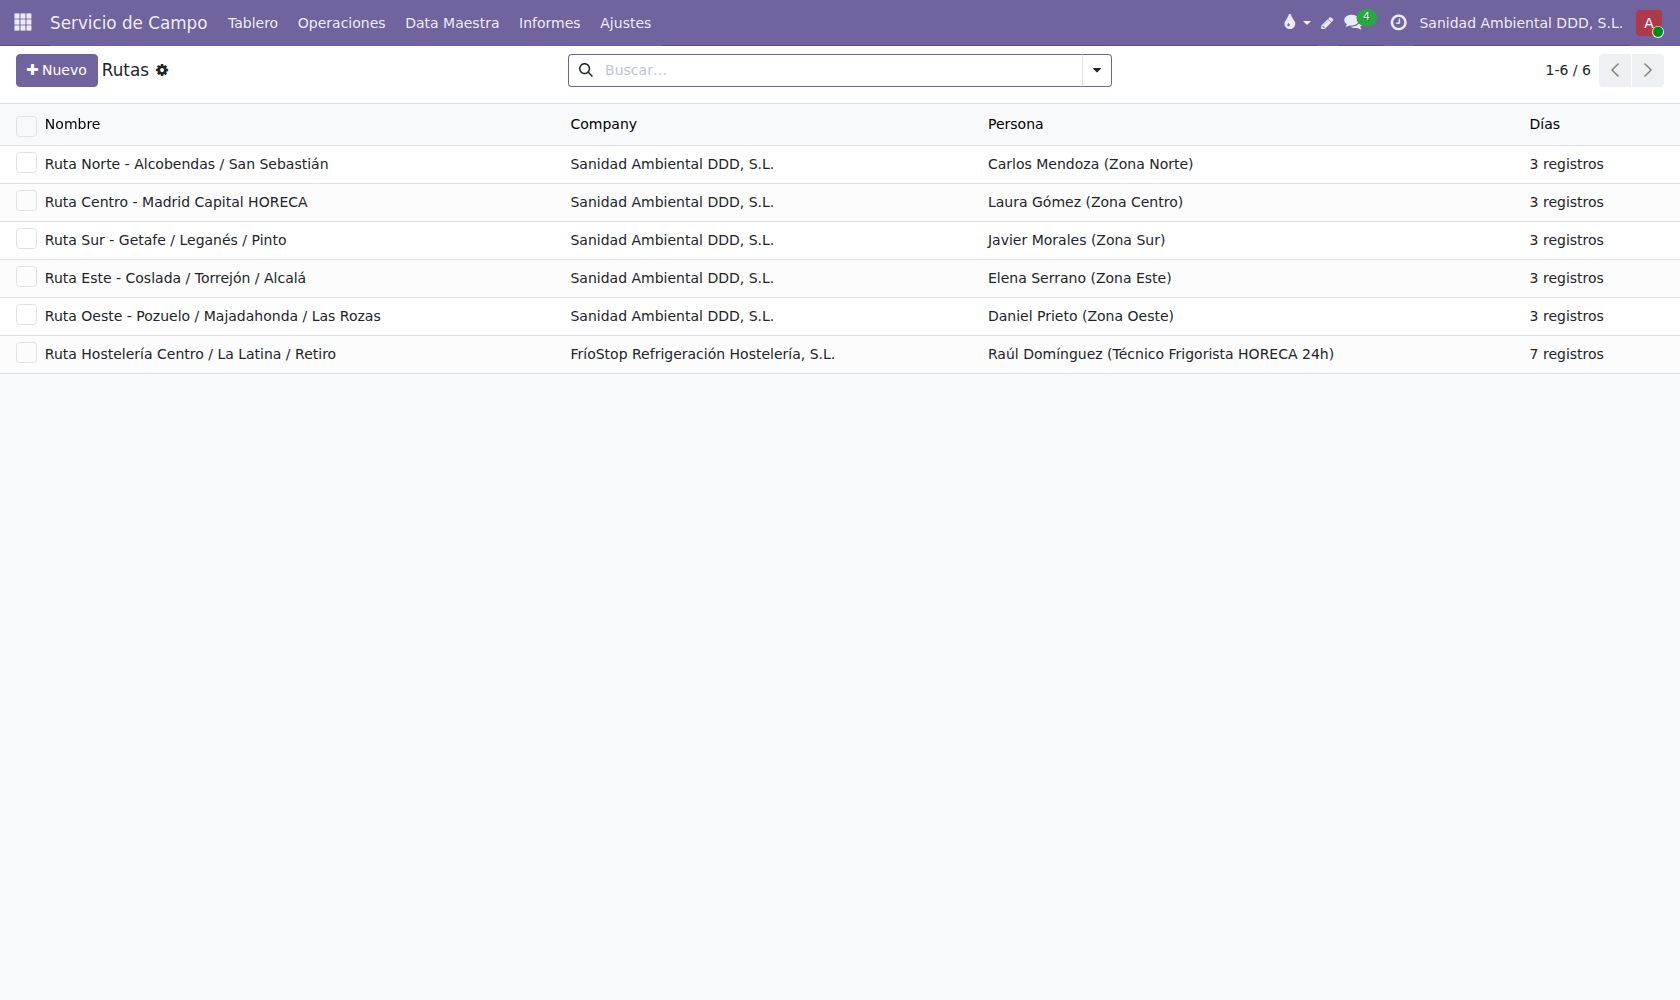Open the conversations messages icon
1680x1000 pixels.
coord(1354,22)
